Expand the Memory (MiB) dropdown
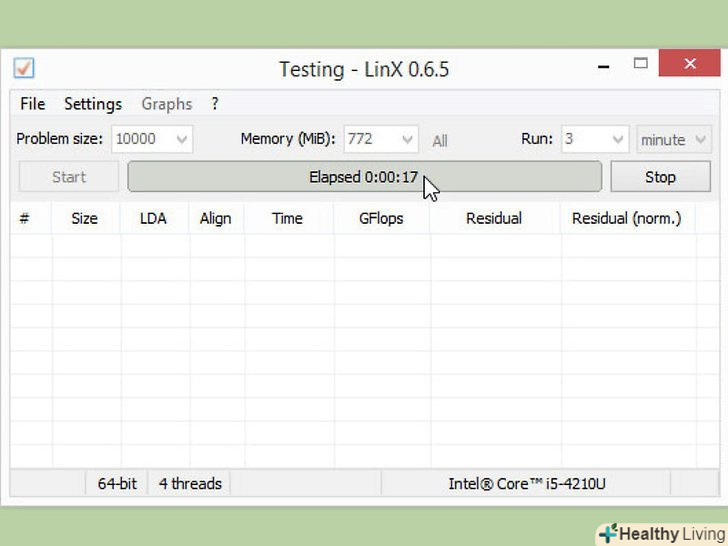 click(407, 139)
